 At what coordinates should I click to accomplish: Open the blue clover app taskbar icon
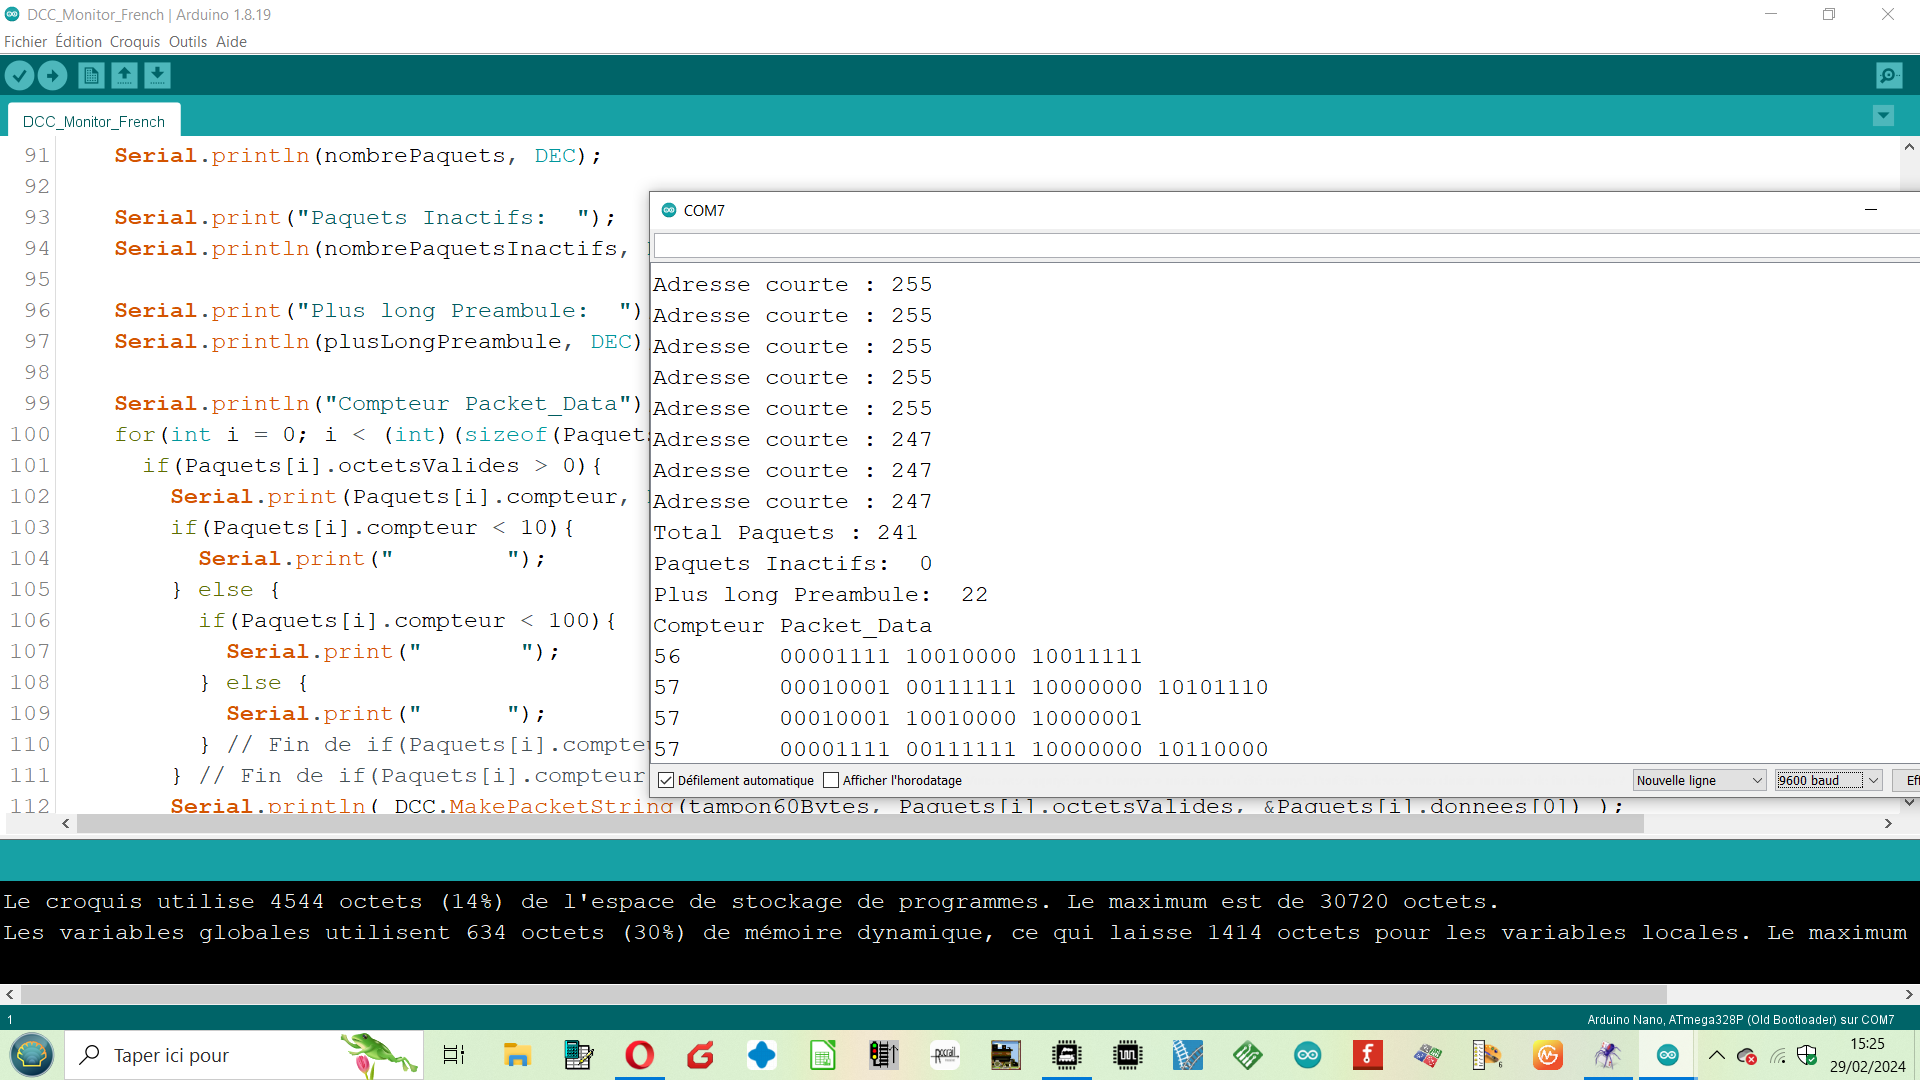pos(761,1055)
